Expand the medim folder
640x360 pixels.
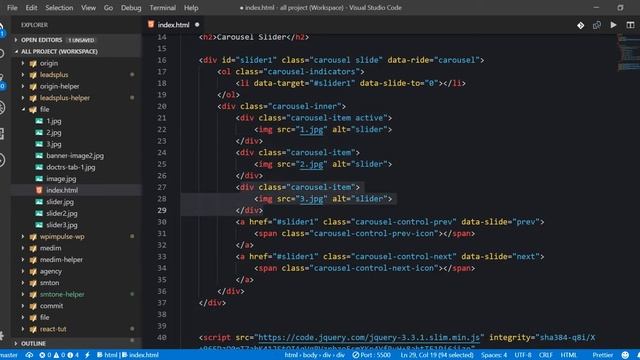50,248
